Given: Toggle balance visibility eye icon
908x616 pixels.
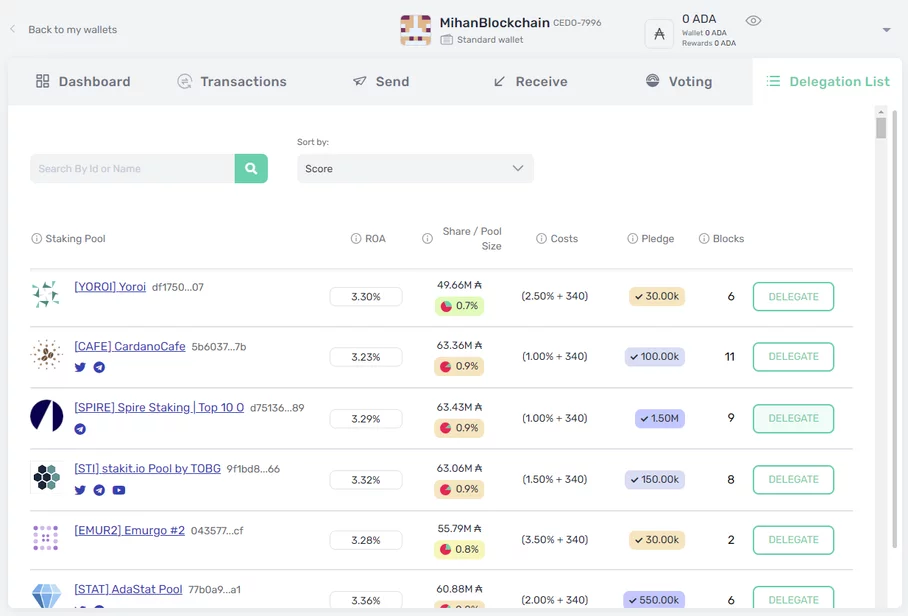Looking at the screenshot, I should [753, 21].
